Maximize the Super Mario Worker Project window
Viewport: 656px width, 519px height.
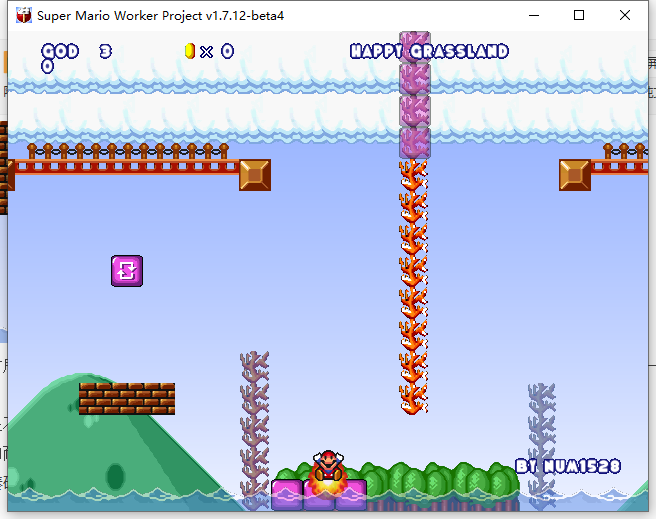579,16
